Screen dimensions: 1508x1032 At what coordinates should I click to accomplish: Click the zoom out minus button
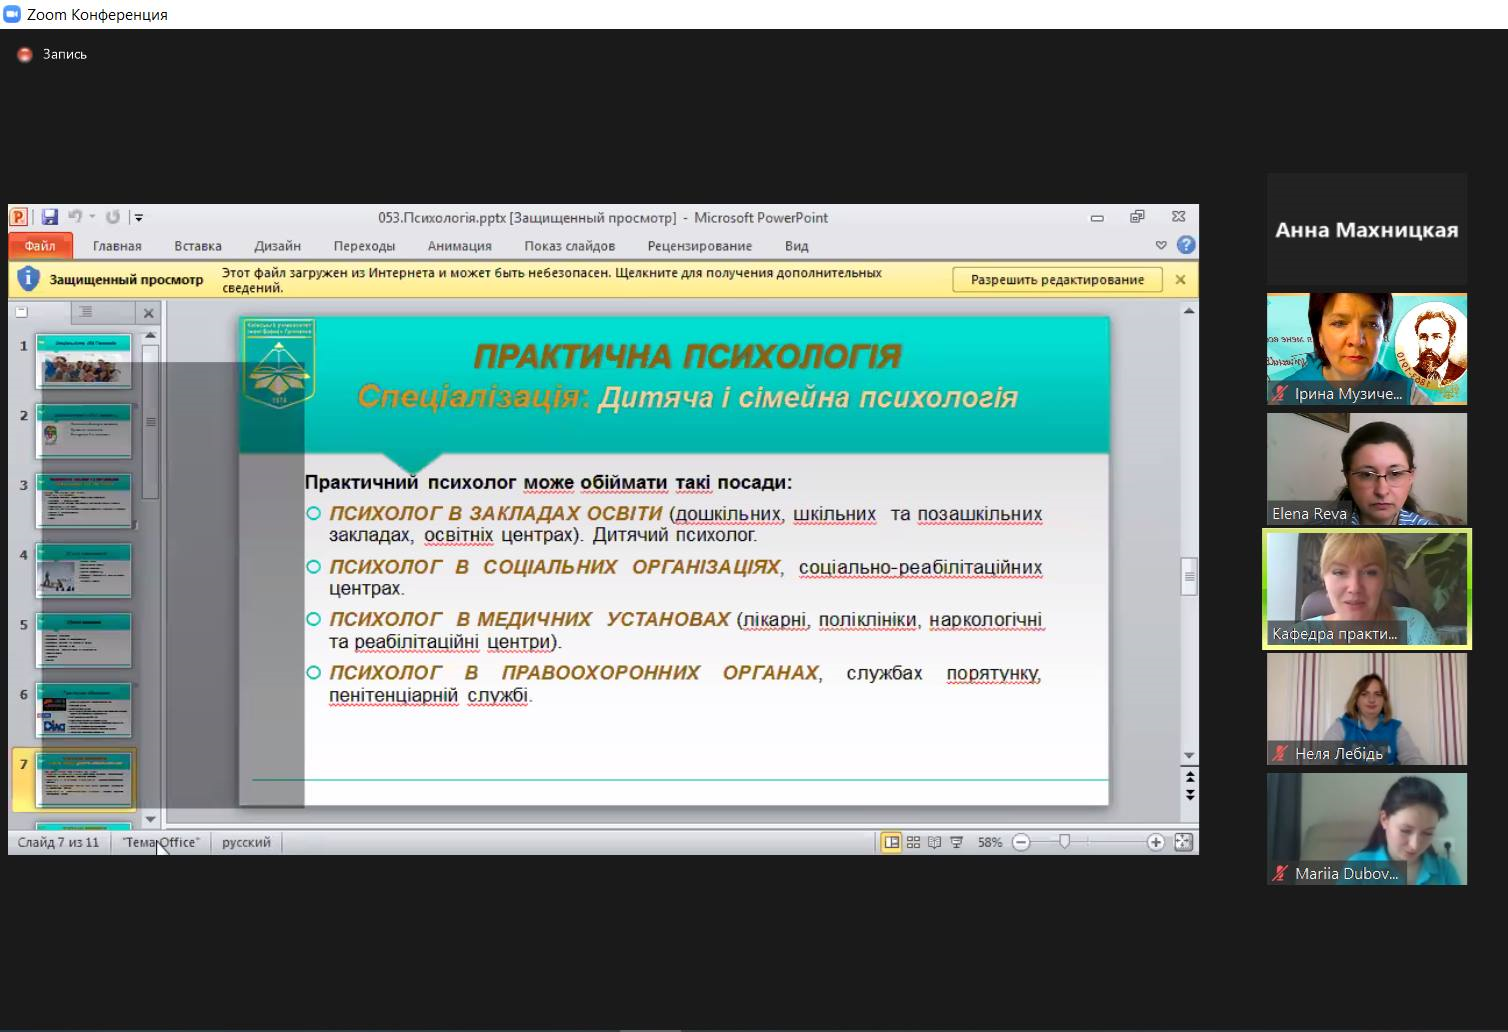coord(1021,843)
